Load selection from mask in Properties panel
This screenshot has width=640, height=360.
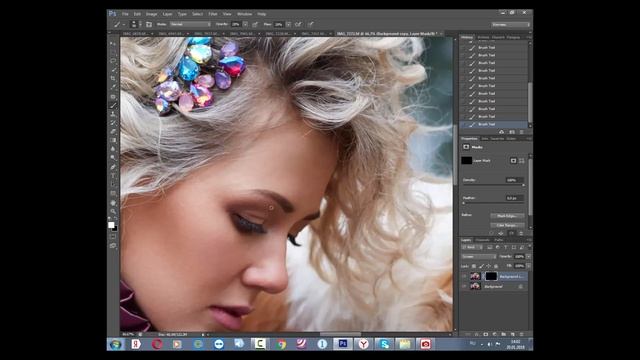click(x=491, y=233)
